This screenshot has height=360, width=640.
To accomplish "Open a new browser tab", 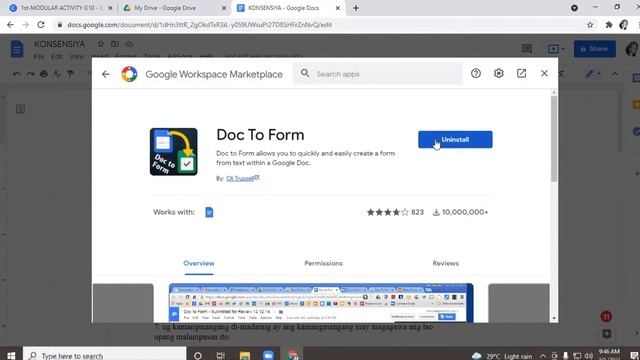I will (x=356, y=8).
